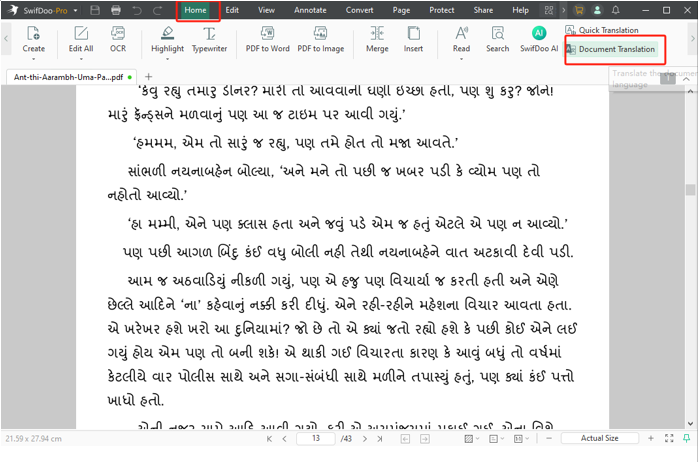Toggle the green pin icon

tap(686, 438)
